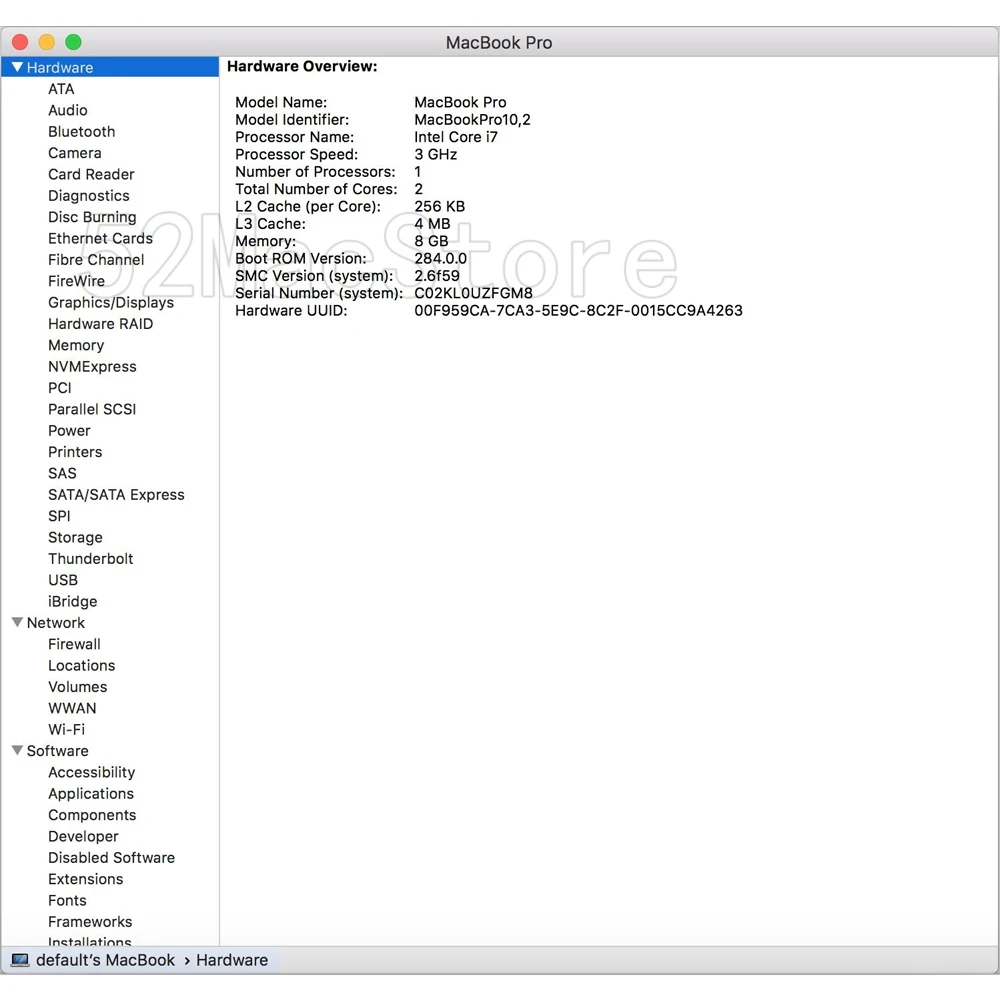Screen dimensions: 1000x1000
Task: Click the laptop icon in path bar
Action: pyautogui.click(x=20, y=960)
